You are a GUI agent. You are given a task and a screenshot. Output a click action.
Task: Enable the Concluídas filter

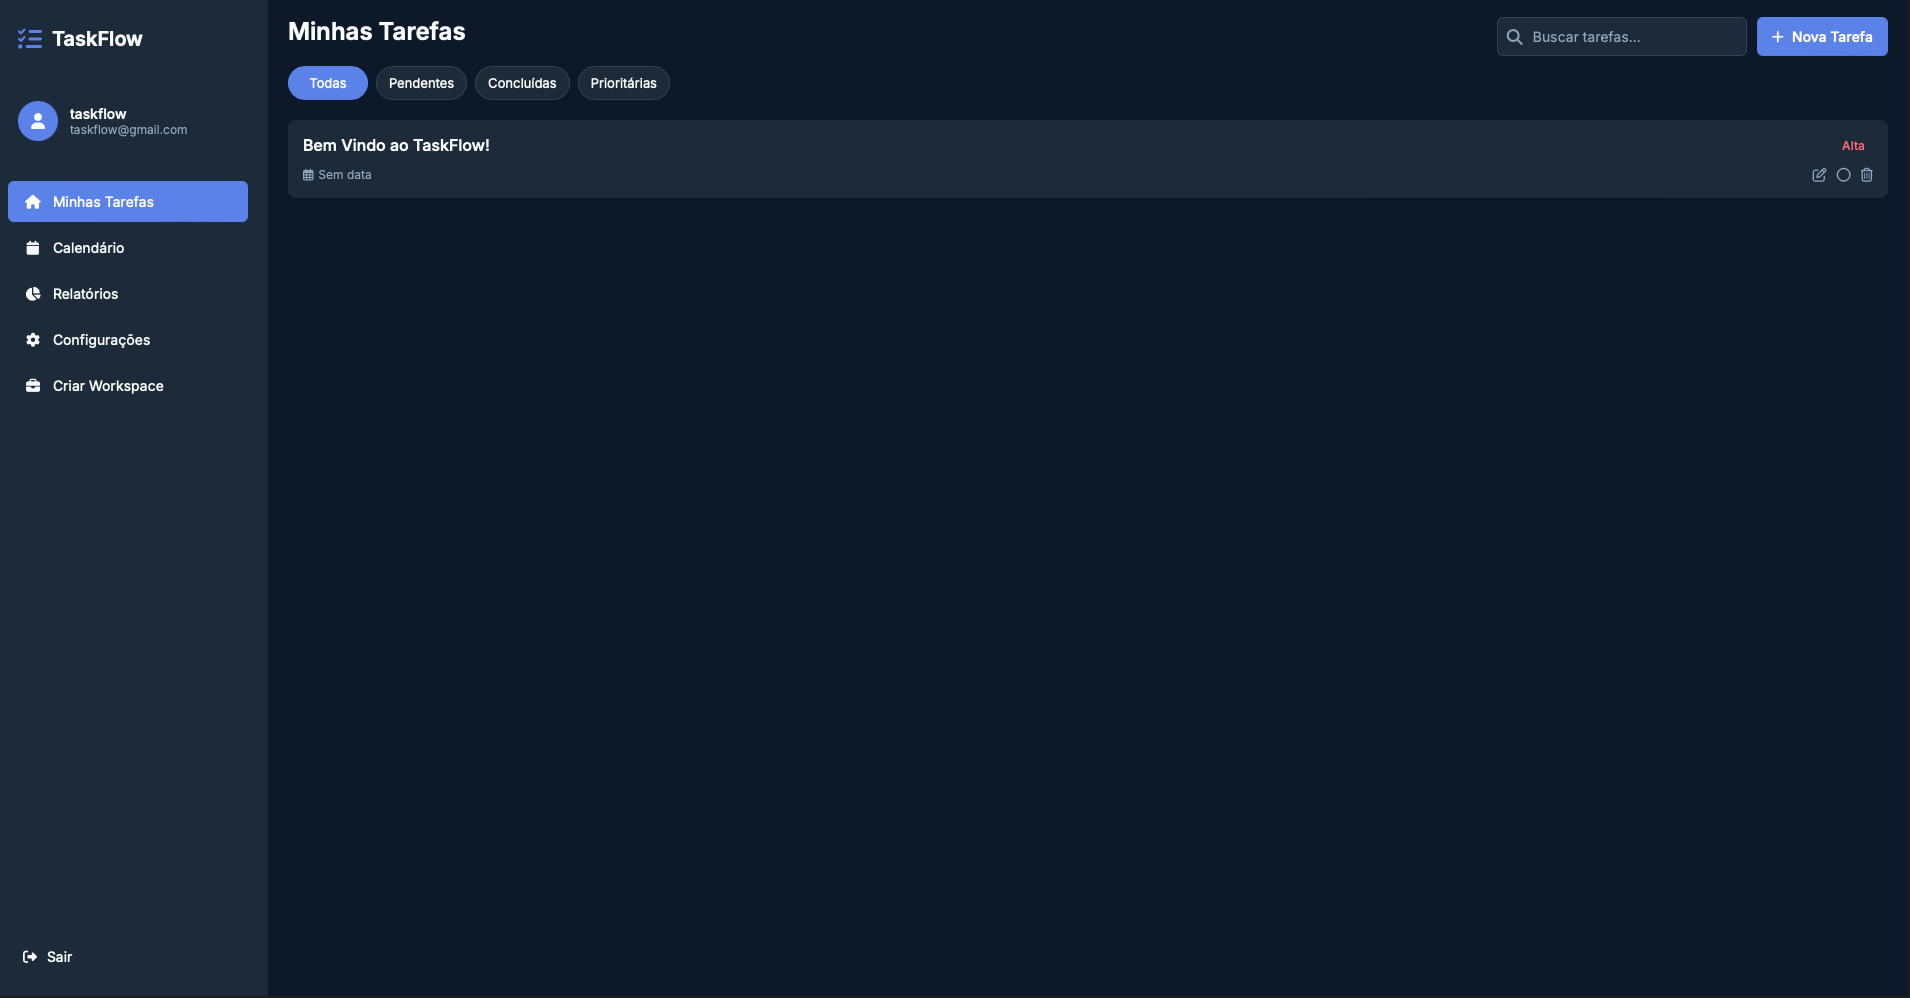click(x=523, y=83)
